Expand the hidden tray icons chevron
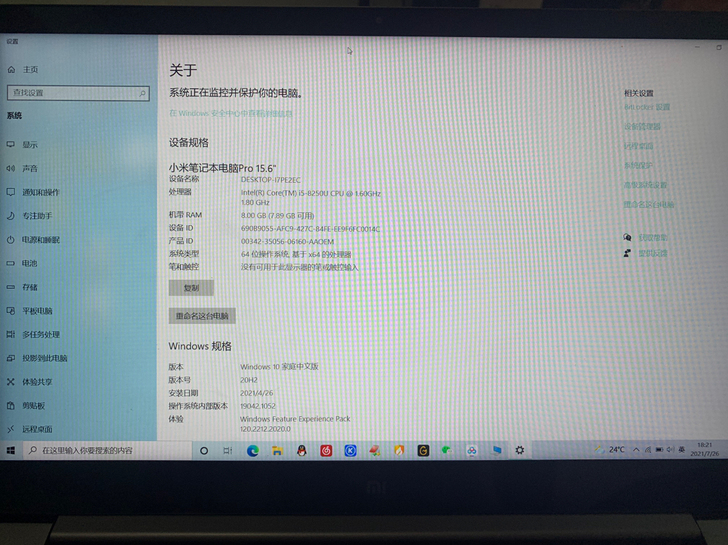 tap(636, 449)
